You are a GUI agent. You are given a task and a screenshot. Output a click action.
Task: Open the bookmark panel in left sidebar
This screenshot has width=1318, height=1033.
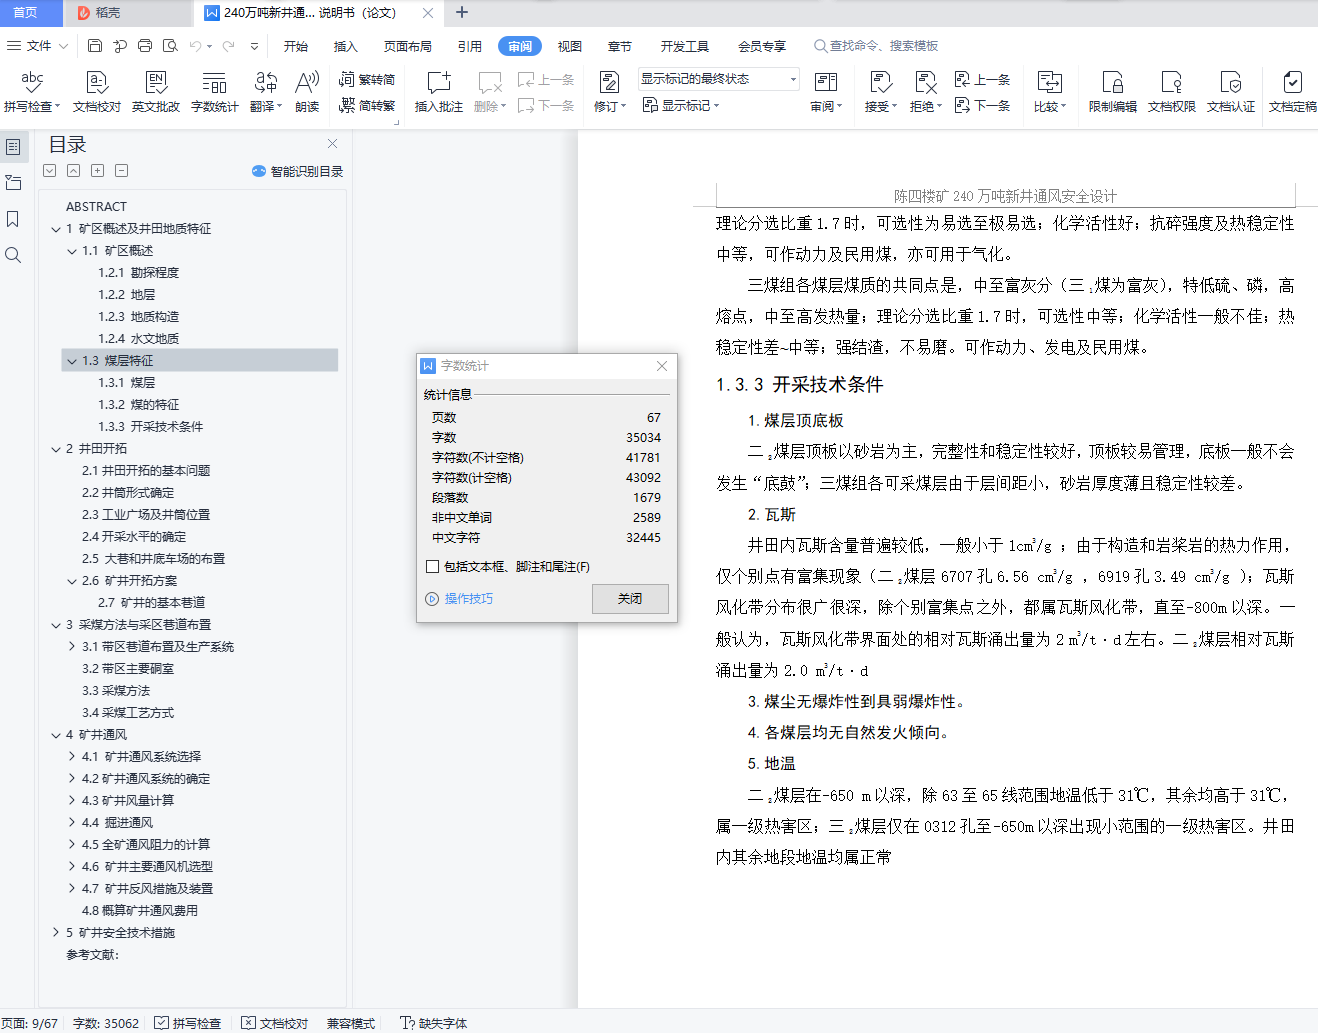click(13, 219)
